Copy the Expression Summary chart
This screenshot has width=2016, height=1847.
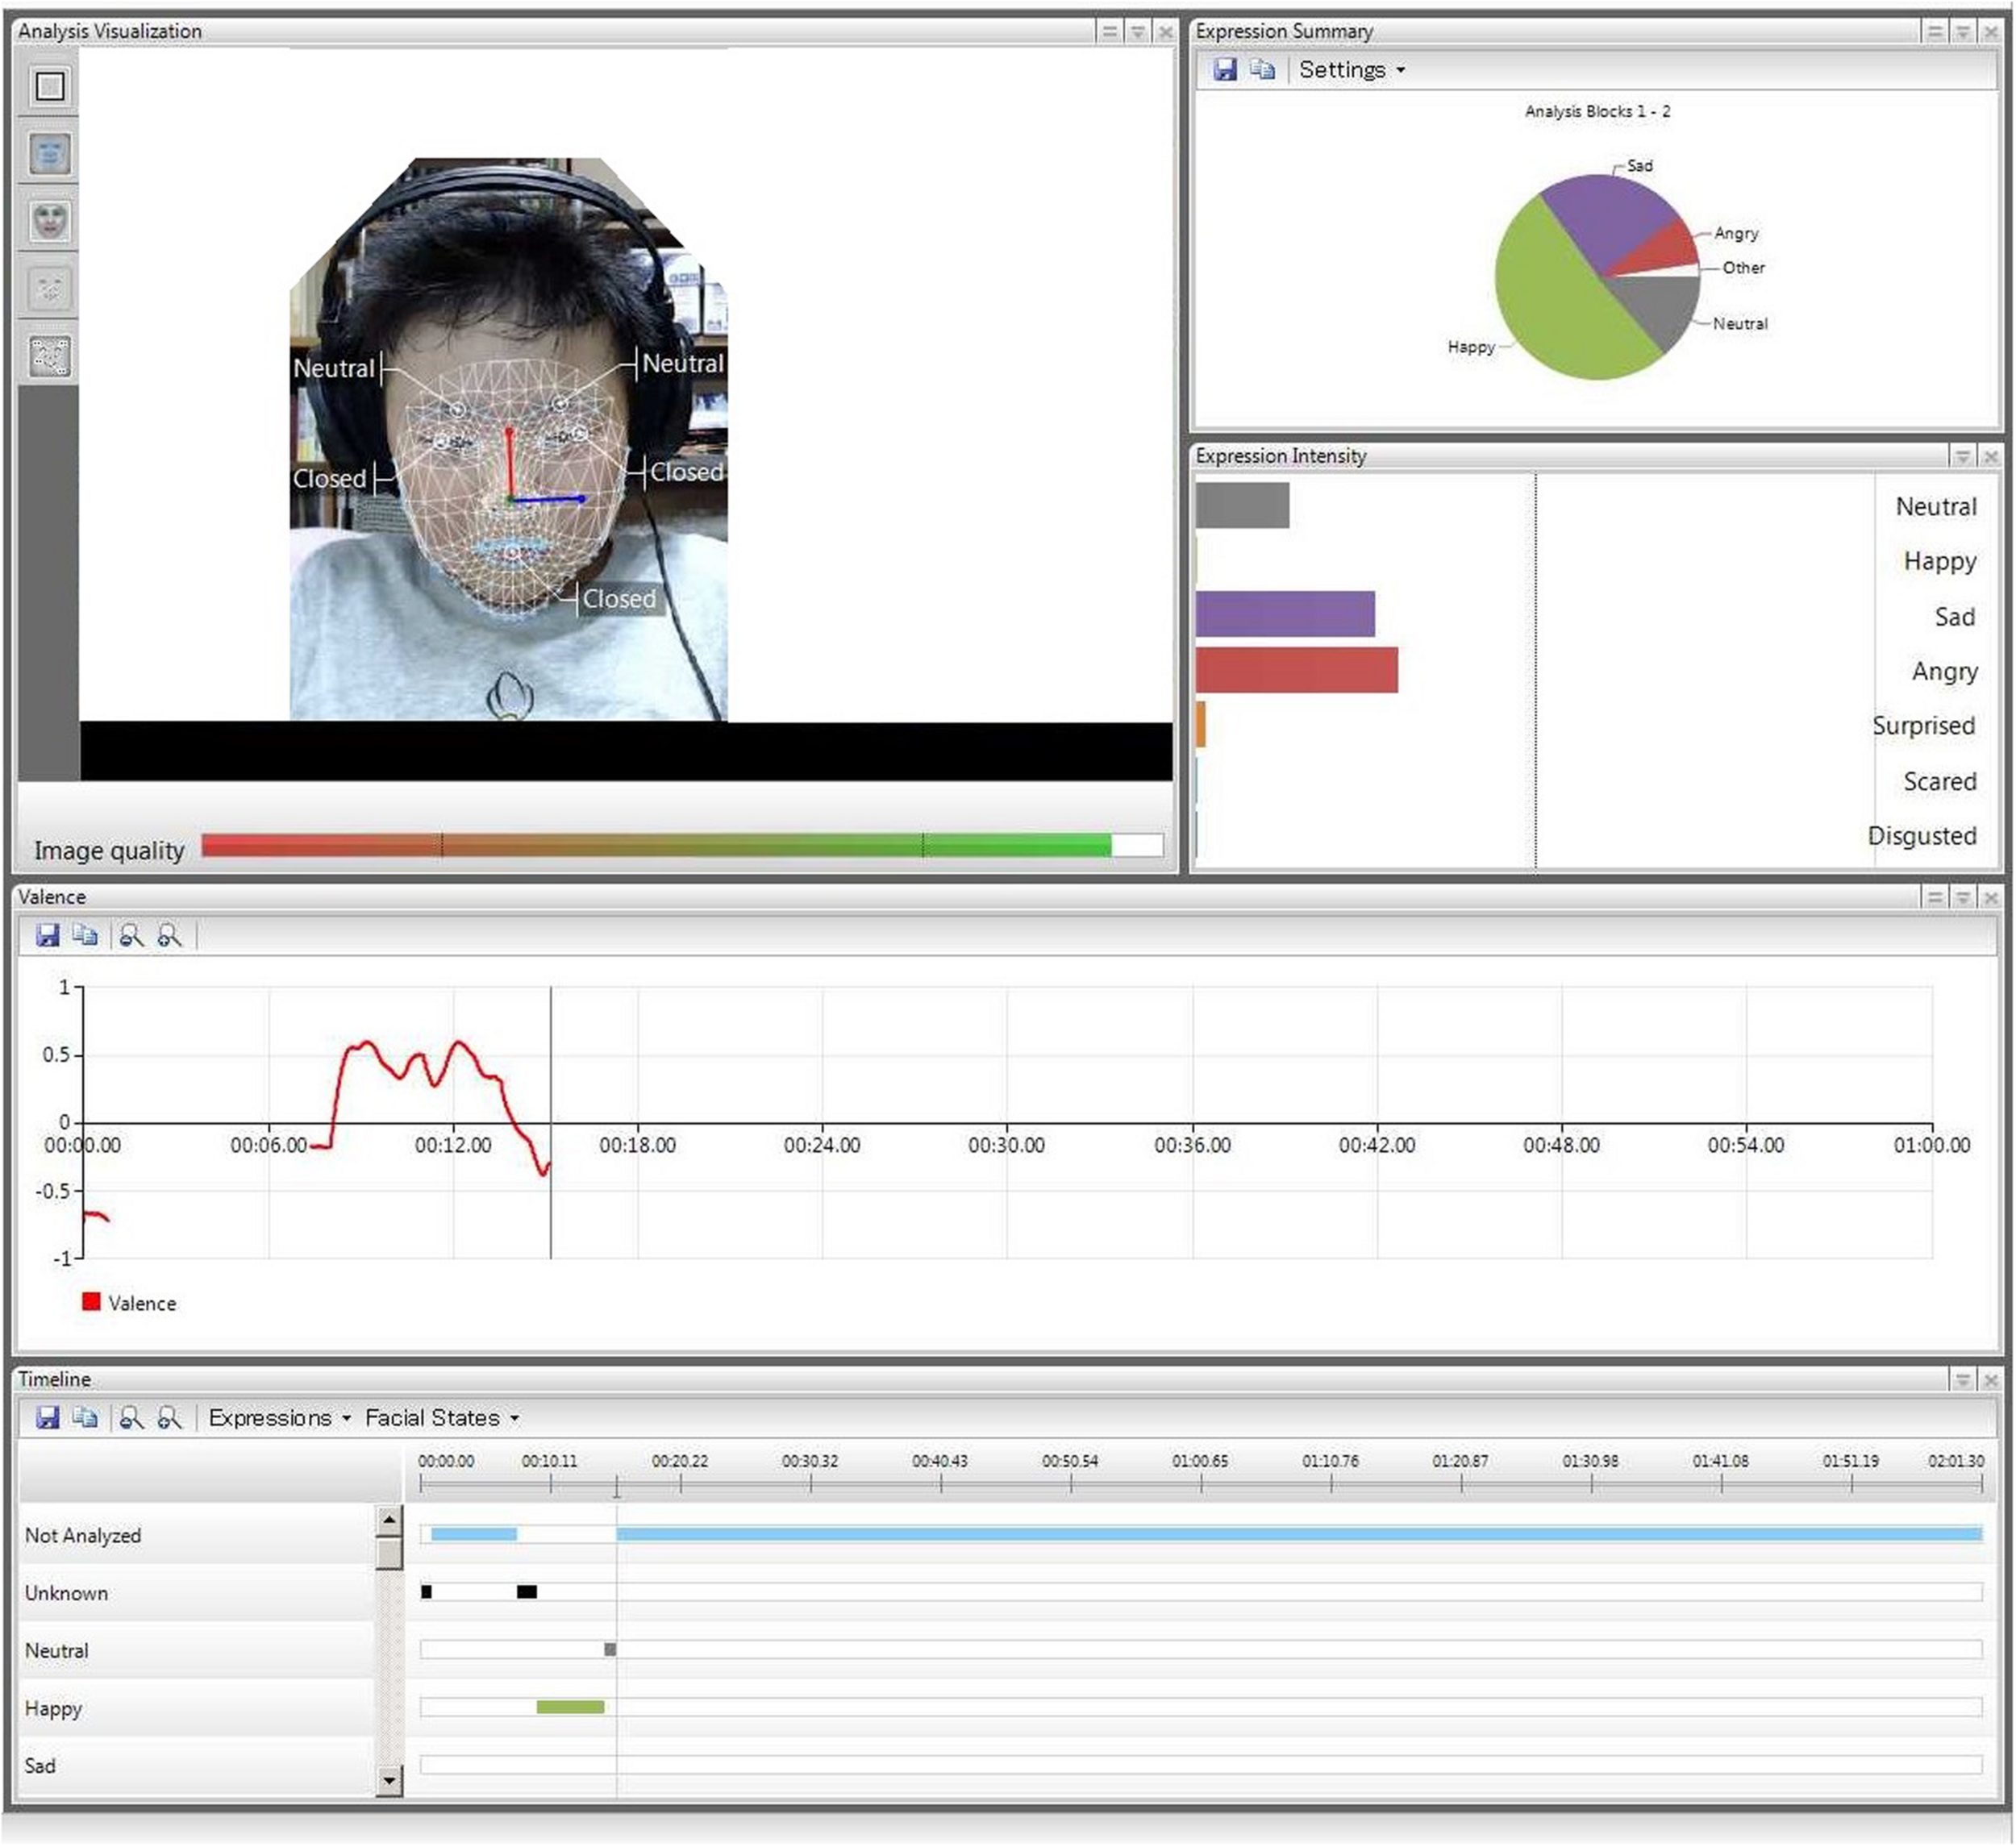tap(1262, 69)
